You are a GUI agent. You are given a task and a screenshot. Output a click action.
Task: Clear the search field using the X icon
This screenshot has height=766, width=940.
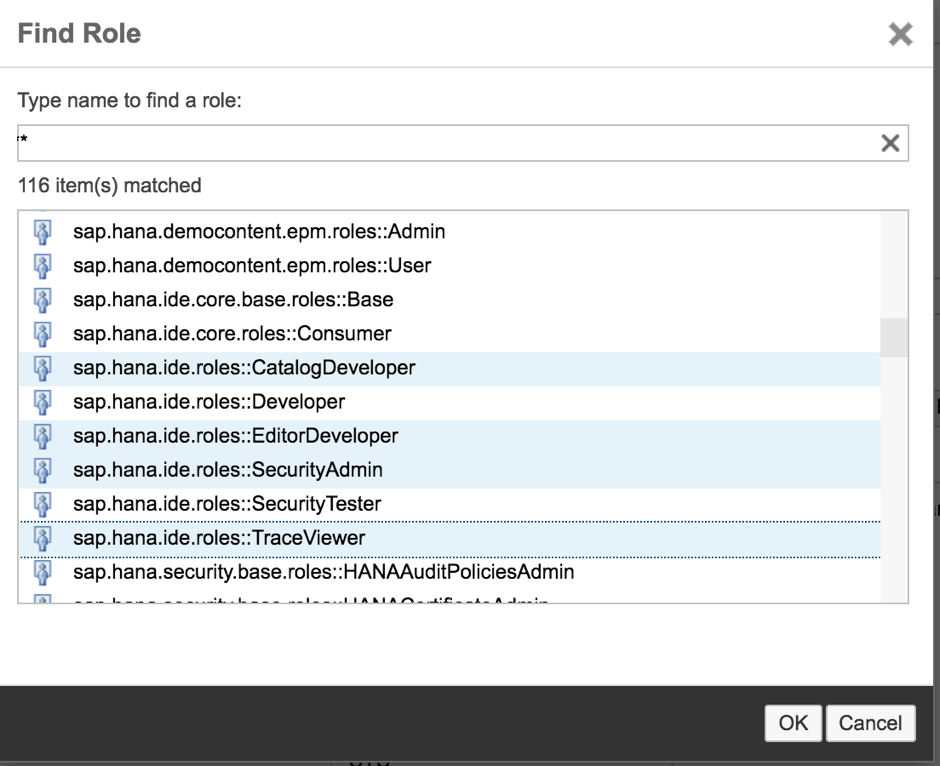(x=890, y=143)
